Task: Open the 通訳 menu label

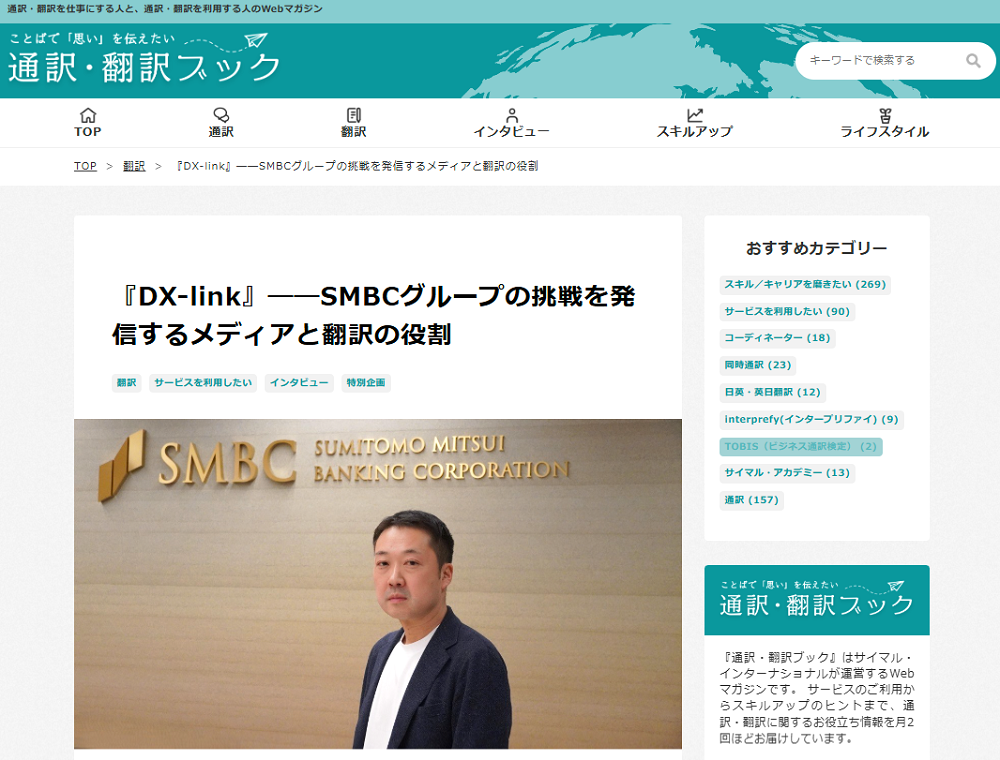Action: [221, 132]
